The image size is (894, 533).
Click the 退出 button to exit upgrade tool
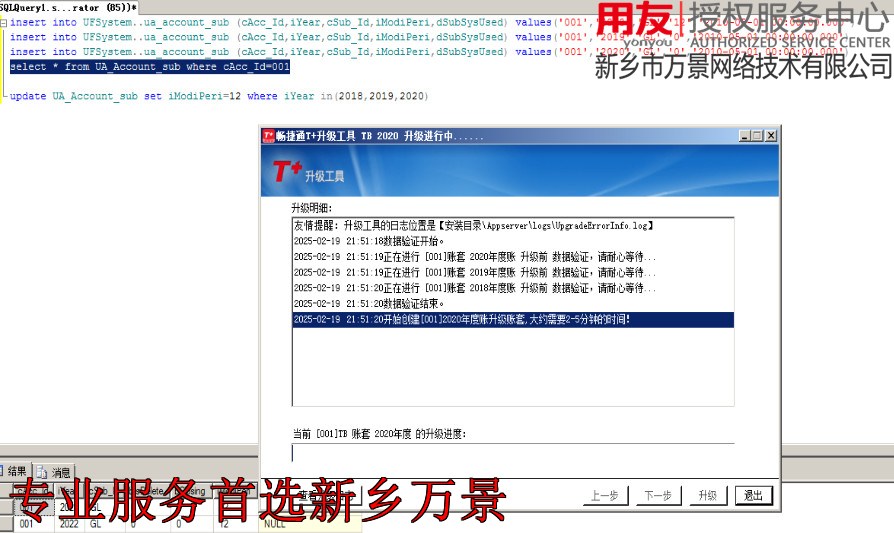coord(753,495)
